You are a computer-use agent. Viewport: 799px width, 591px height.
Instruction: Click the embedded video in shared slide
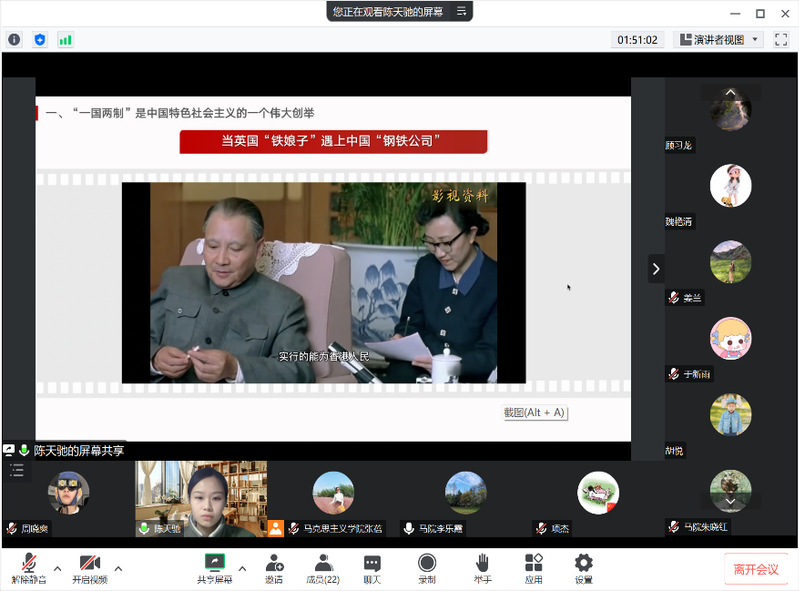(324, 283)
